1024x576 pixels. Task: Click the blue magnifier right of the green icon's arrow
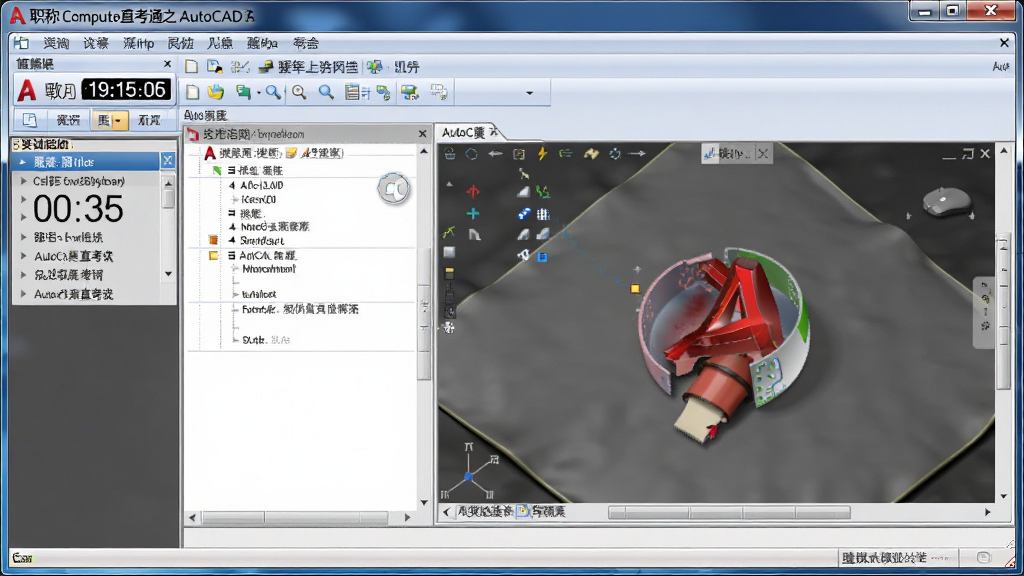273,92
